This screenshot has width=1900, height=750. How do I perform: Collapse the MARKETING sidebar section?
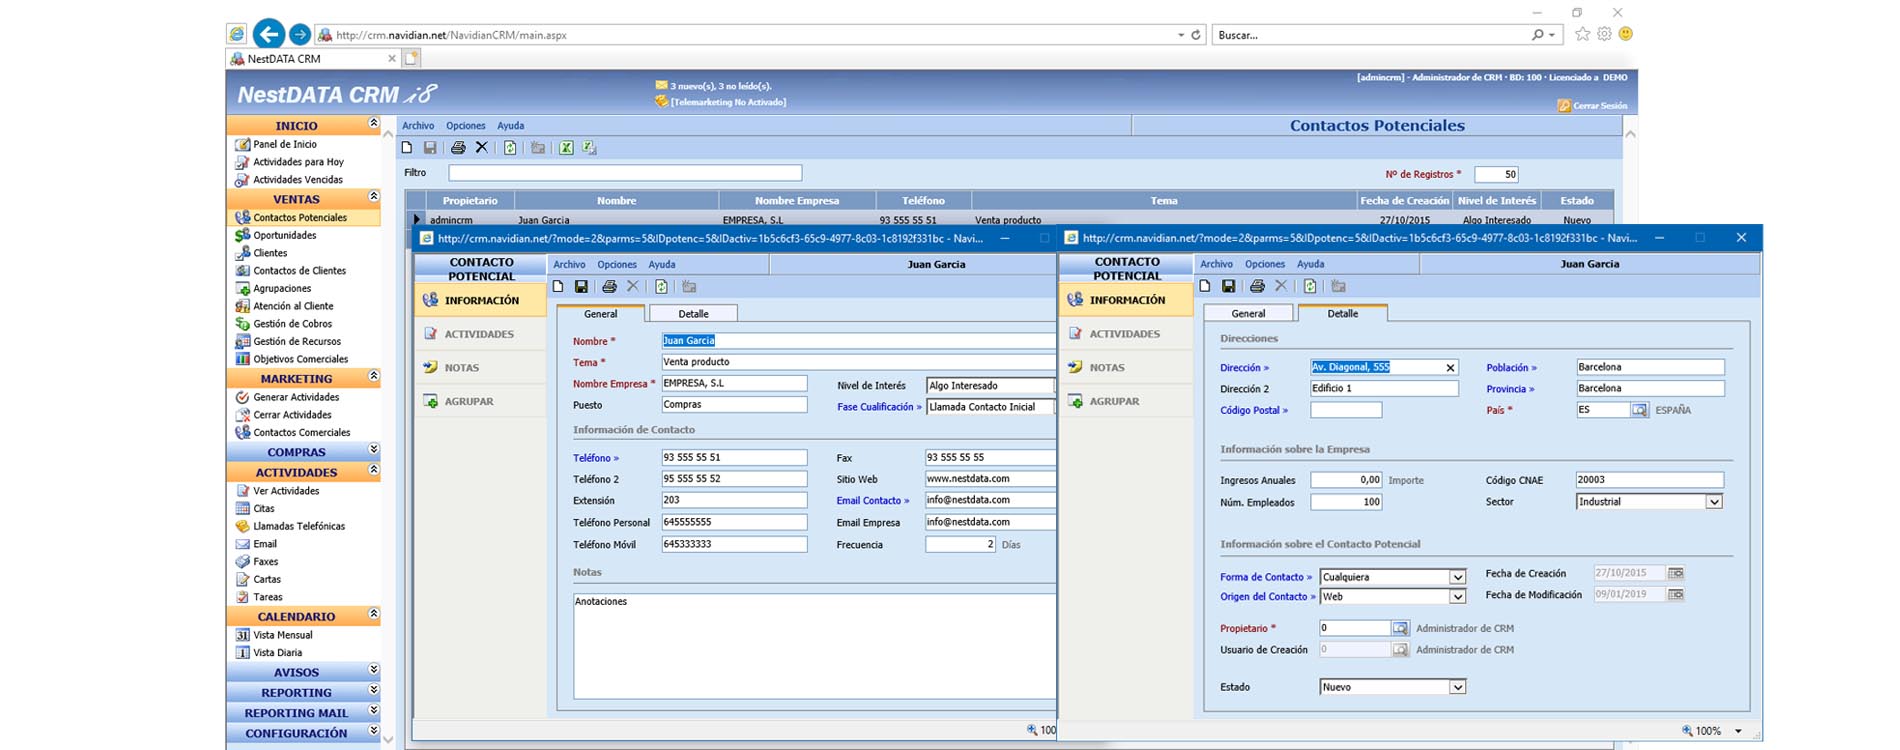point(373,377)
